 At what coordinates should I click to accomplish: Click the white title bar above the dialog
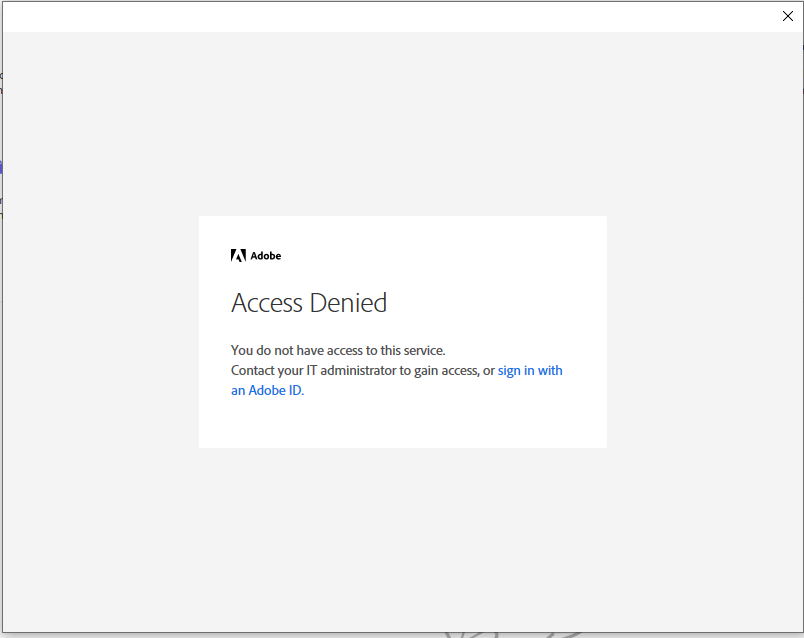click(x=400, y=16)
